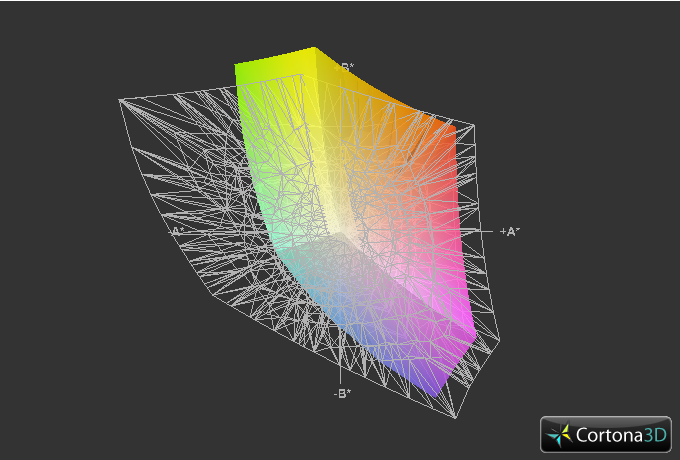Click the +A* axis label
The image size is (680, 460).
pyautogui.click(x=509, y=232)
